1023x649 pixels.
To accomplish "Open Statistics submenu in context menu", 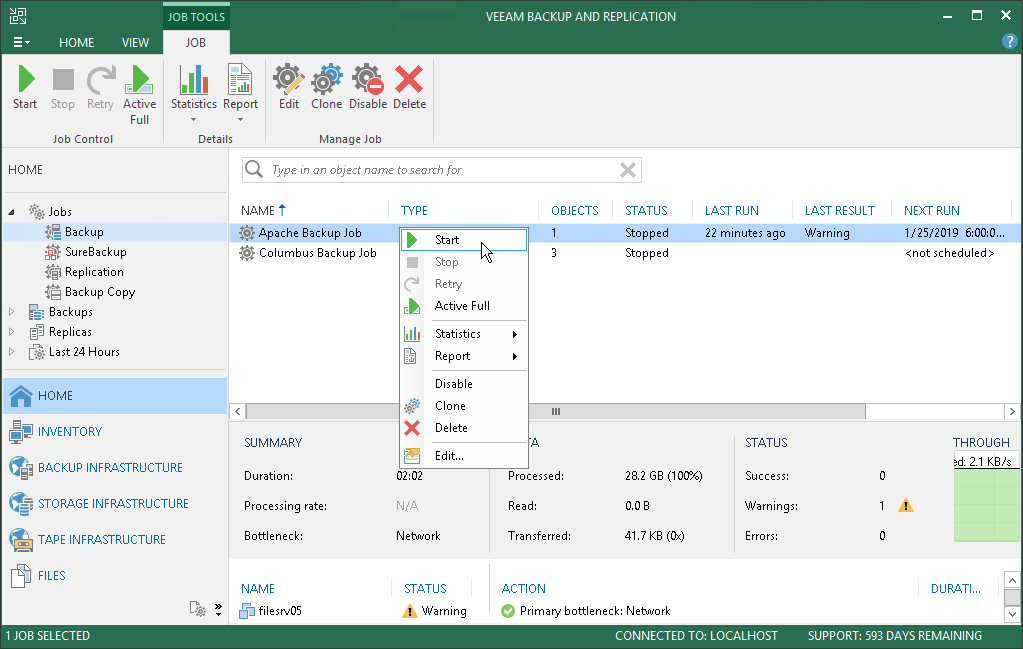I will point(463,334).
